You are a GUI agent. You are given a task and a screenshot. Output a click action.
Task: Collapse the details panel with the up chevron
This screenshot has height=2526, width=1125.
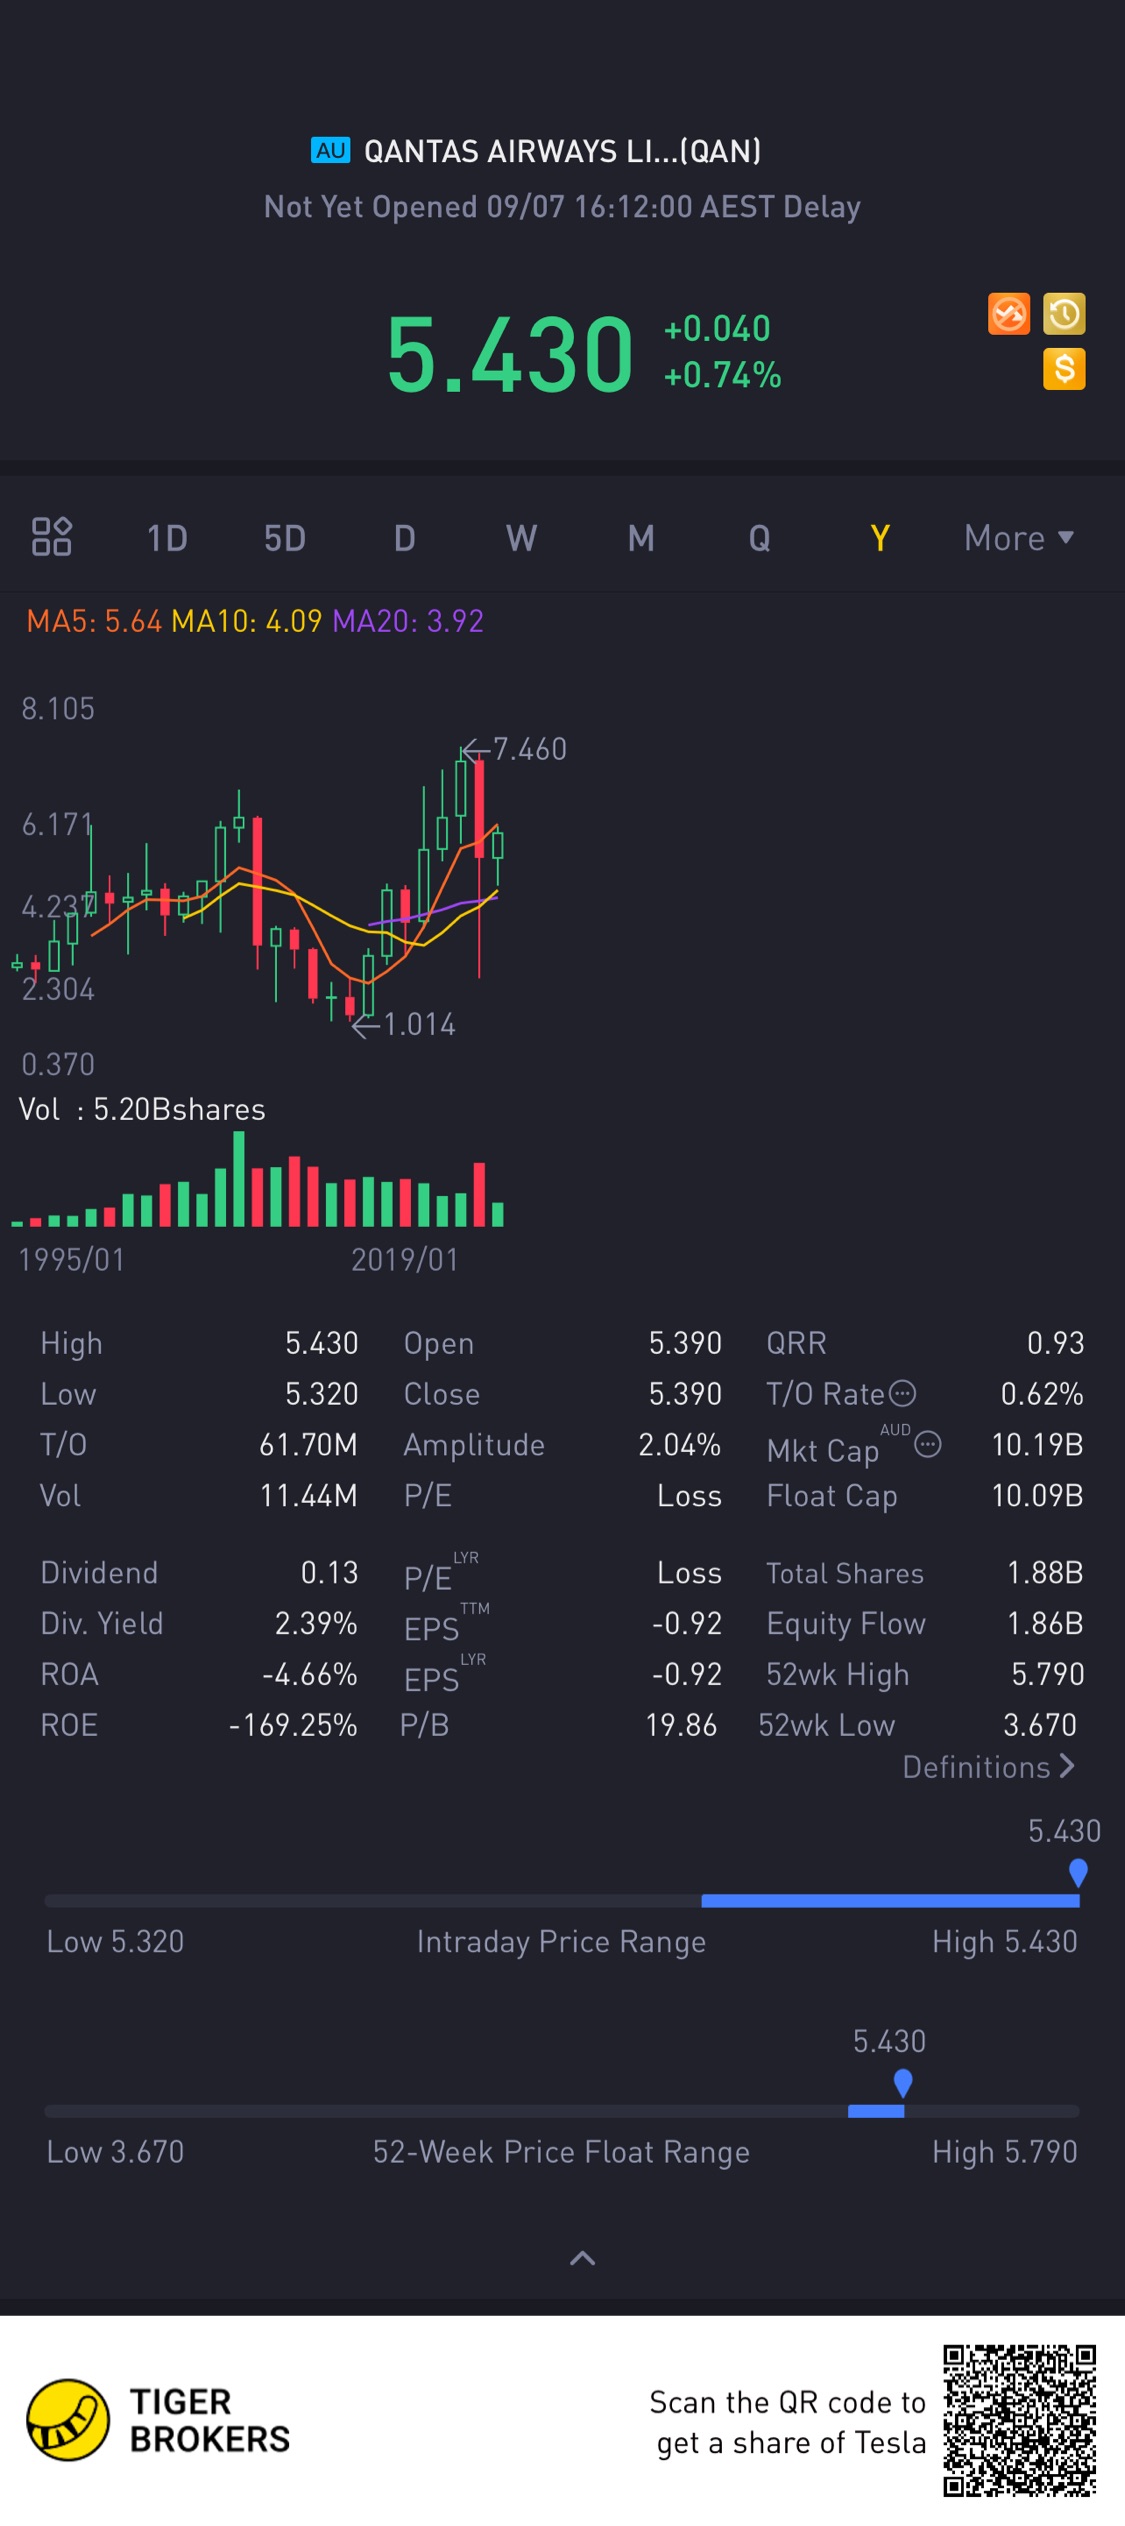click(x=582, y=2258)
